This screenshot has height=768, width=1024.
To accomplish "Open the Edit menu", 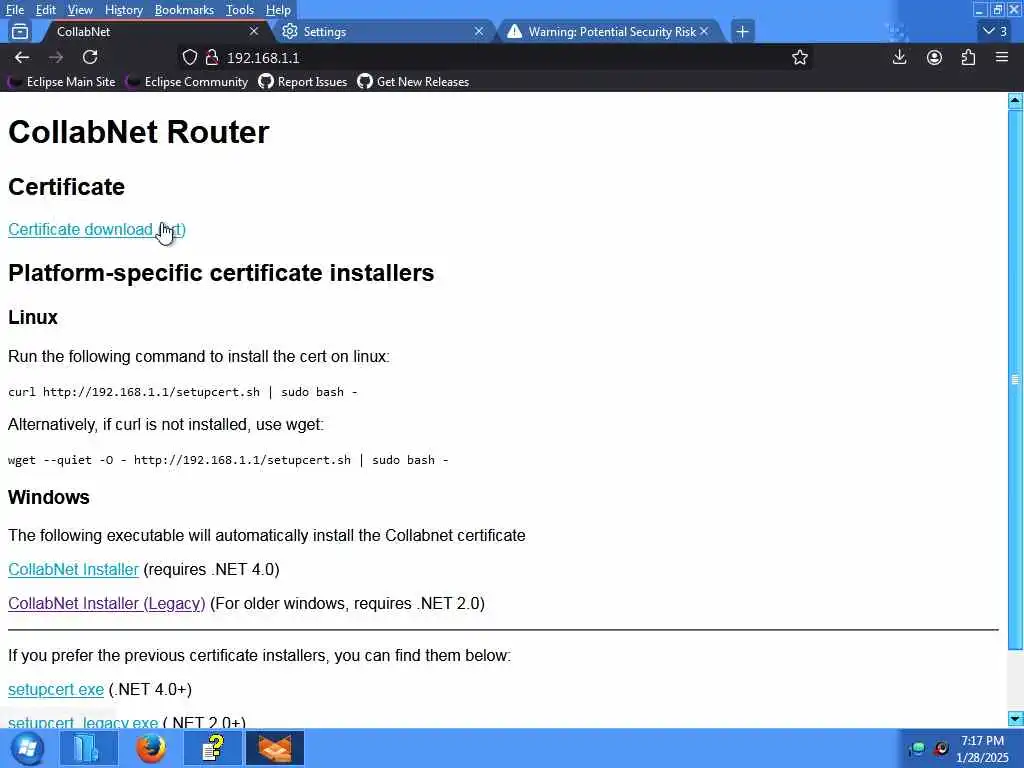I will point(45,10).
